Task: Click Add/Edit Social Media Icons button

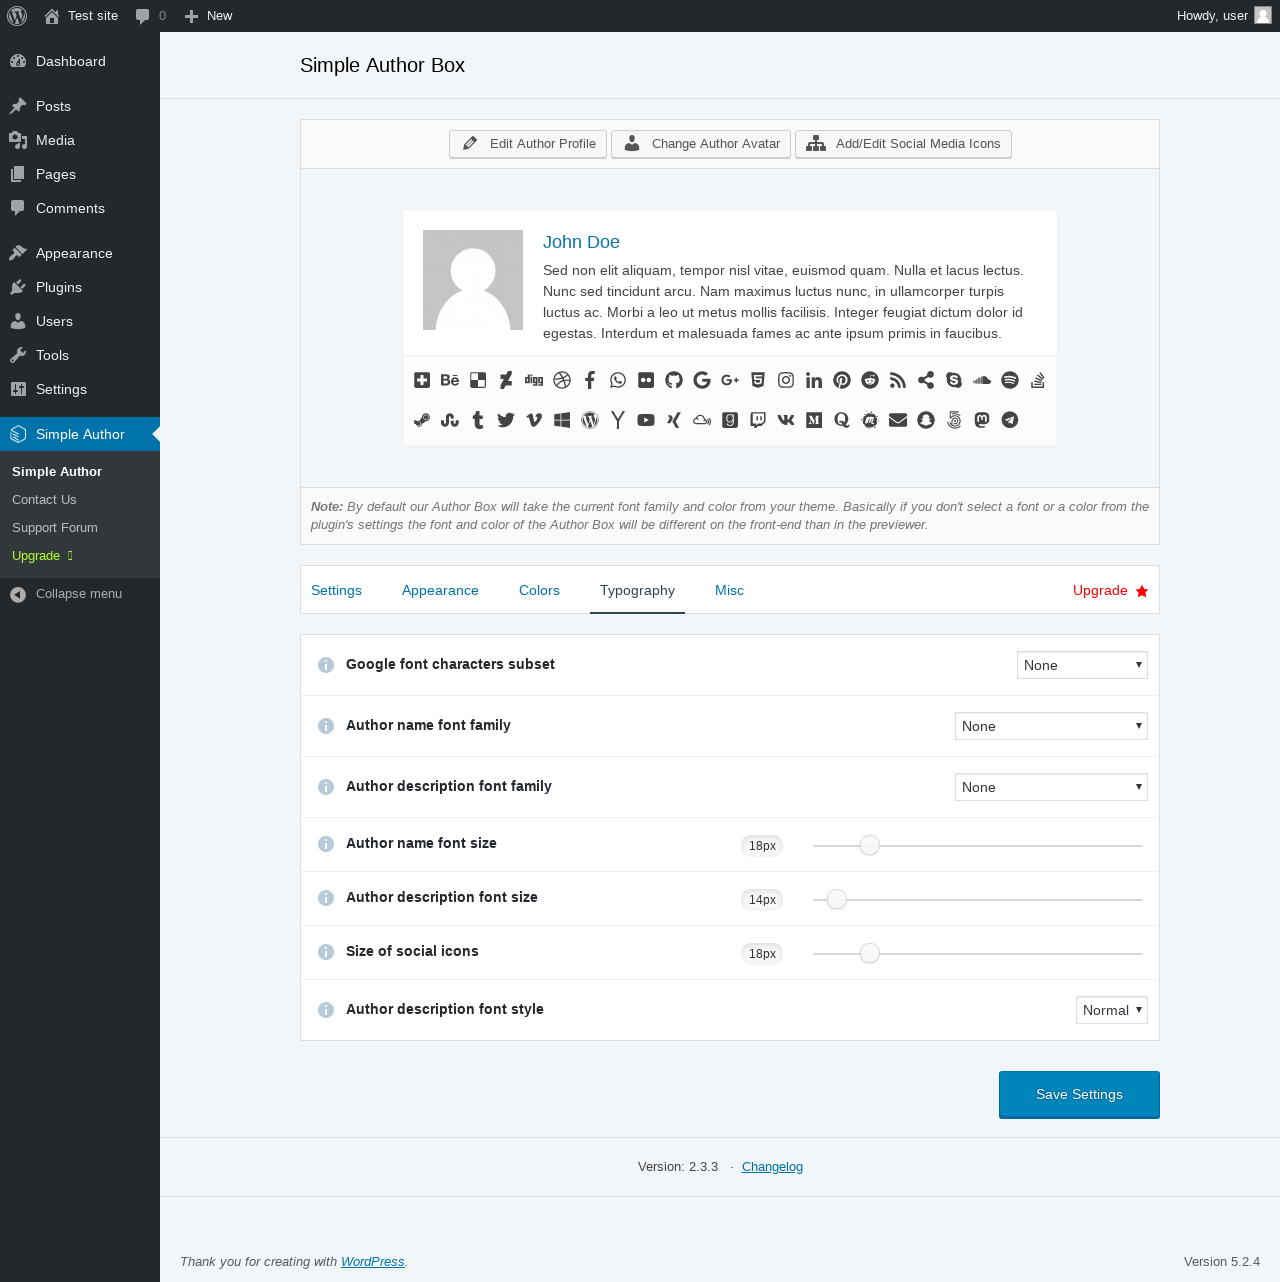Action: (903, 144)
